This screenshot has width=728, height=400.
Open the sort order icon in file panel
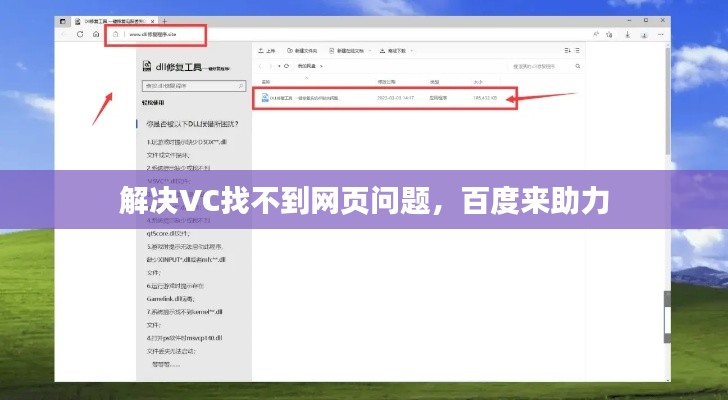[567, 50]
